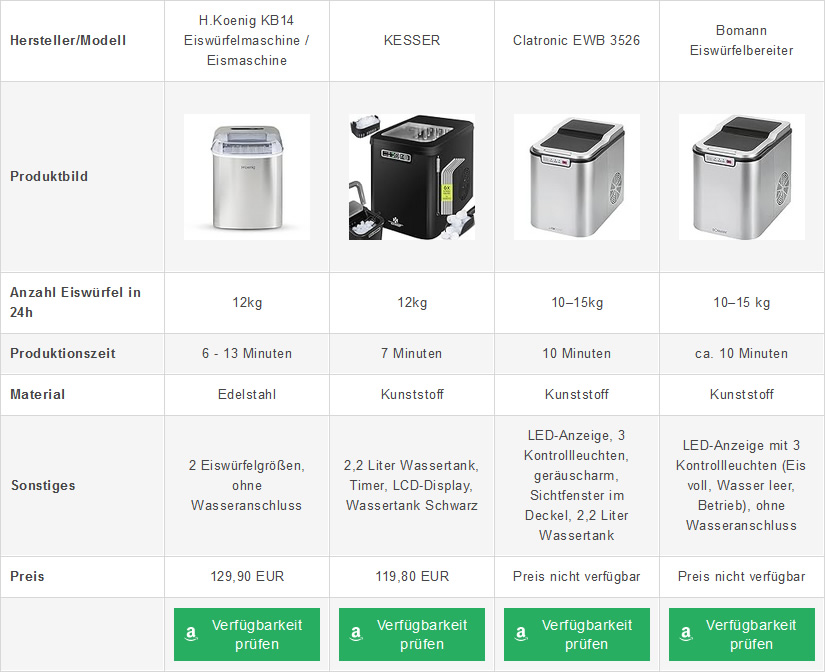Click Amazon icon in KESSER availability button
Screen dimensions: 825x672
(357, 634)
